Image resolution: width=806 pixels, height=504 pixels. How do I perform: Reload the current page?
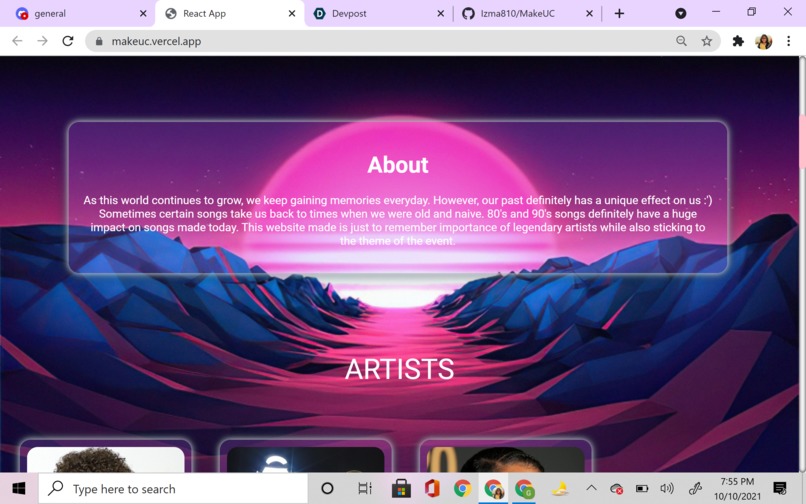[67, 41]
